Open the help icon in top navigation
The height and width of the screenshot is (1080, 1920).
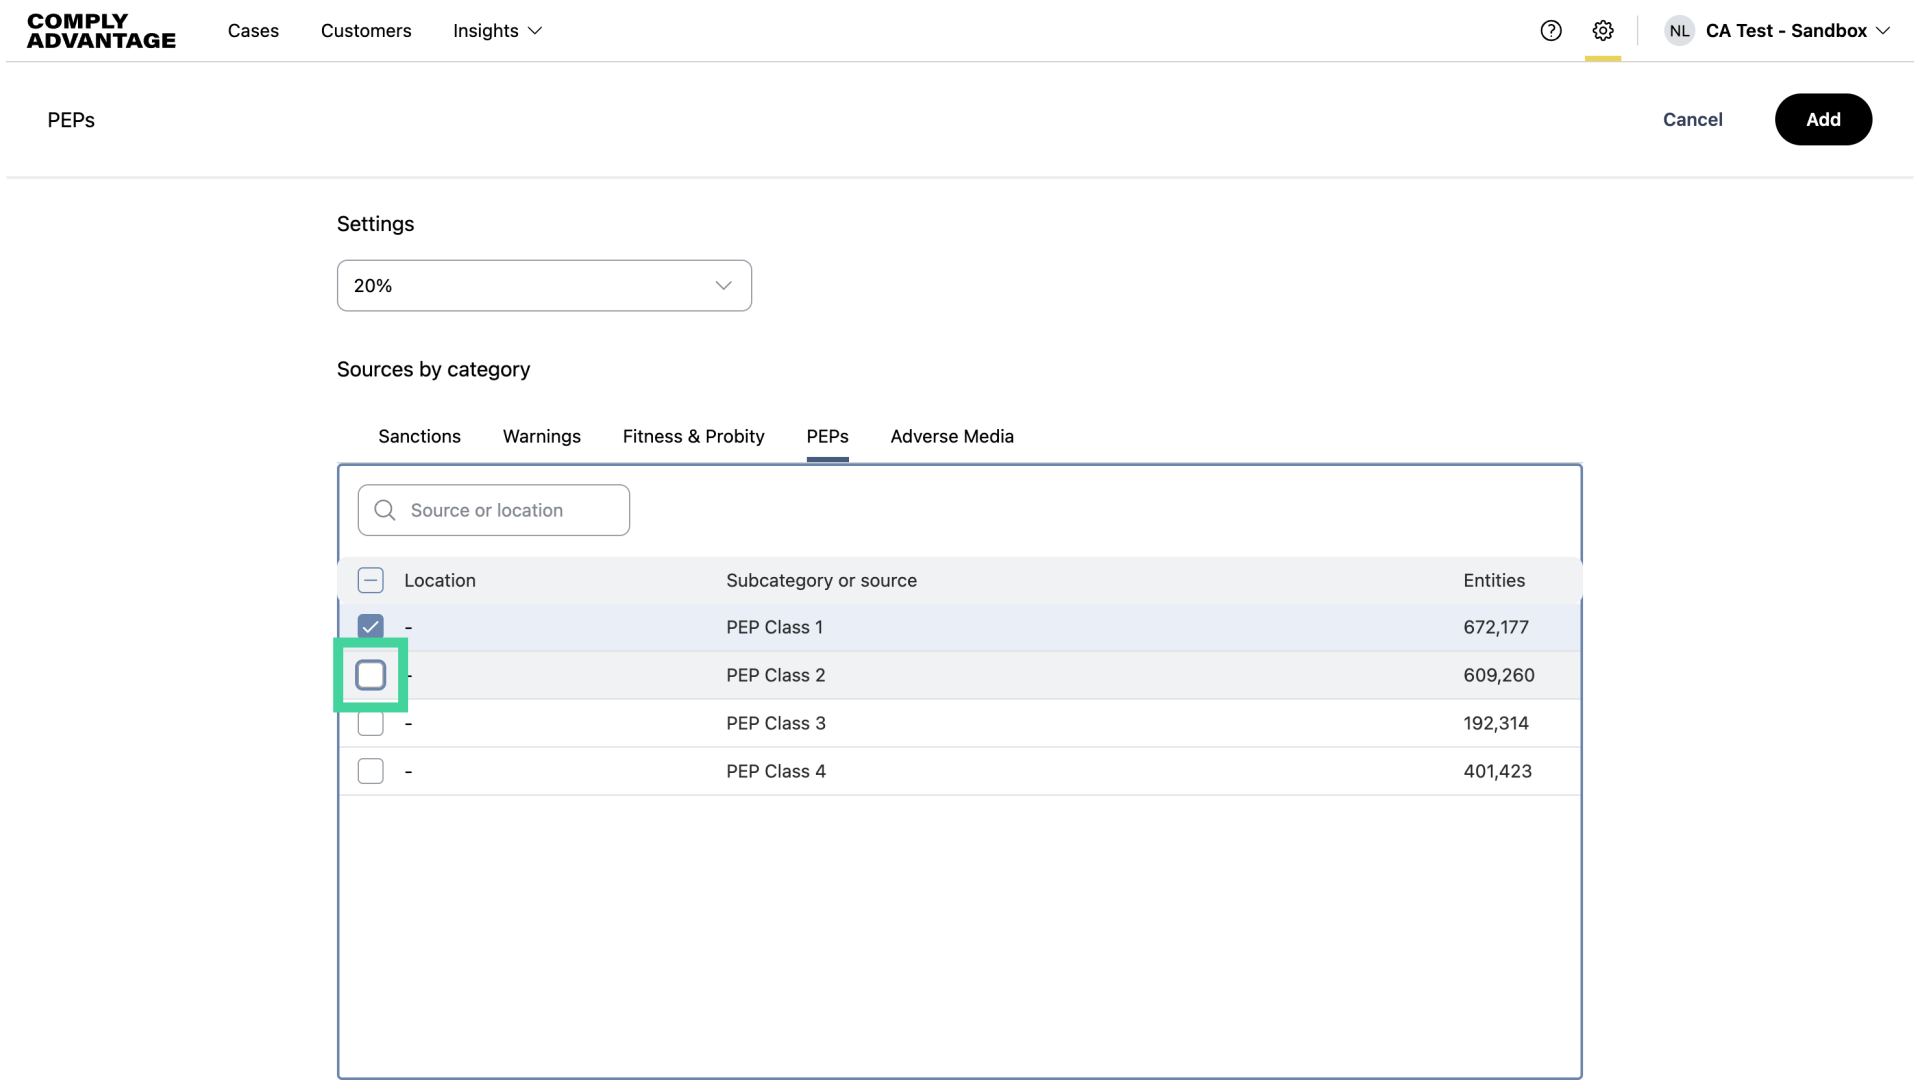point(1551,31)
